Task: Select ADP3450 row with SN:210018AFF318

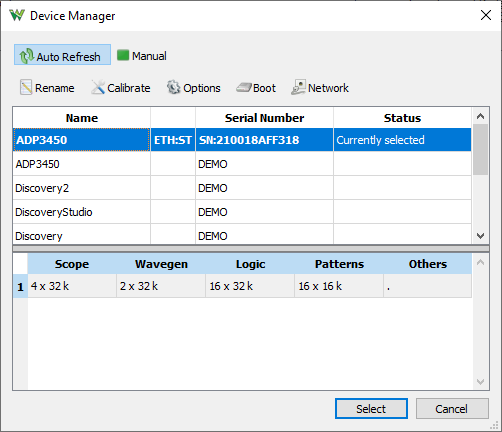Action: (242, 140)
